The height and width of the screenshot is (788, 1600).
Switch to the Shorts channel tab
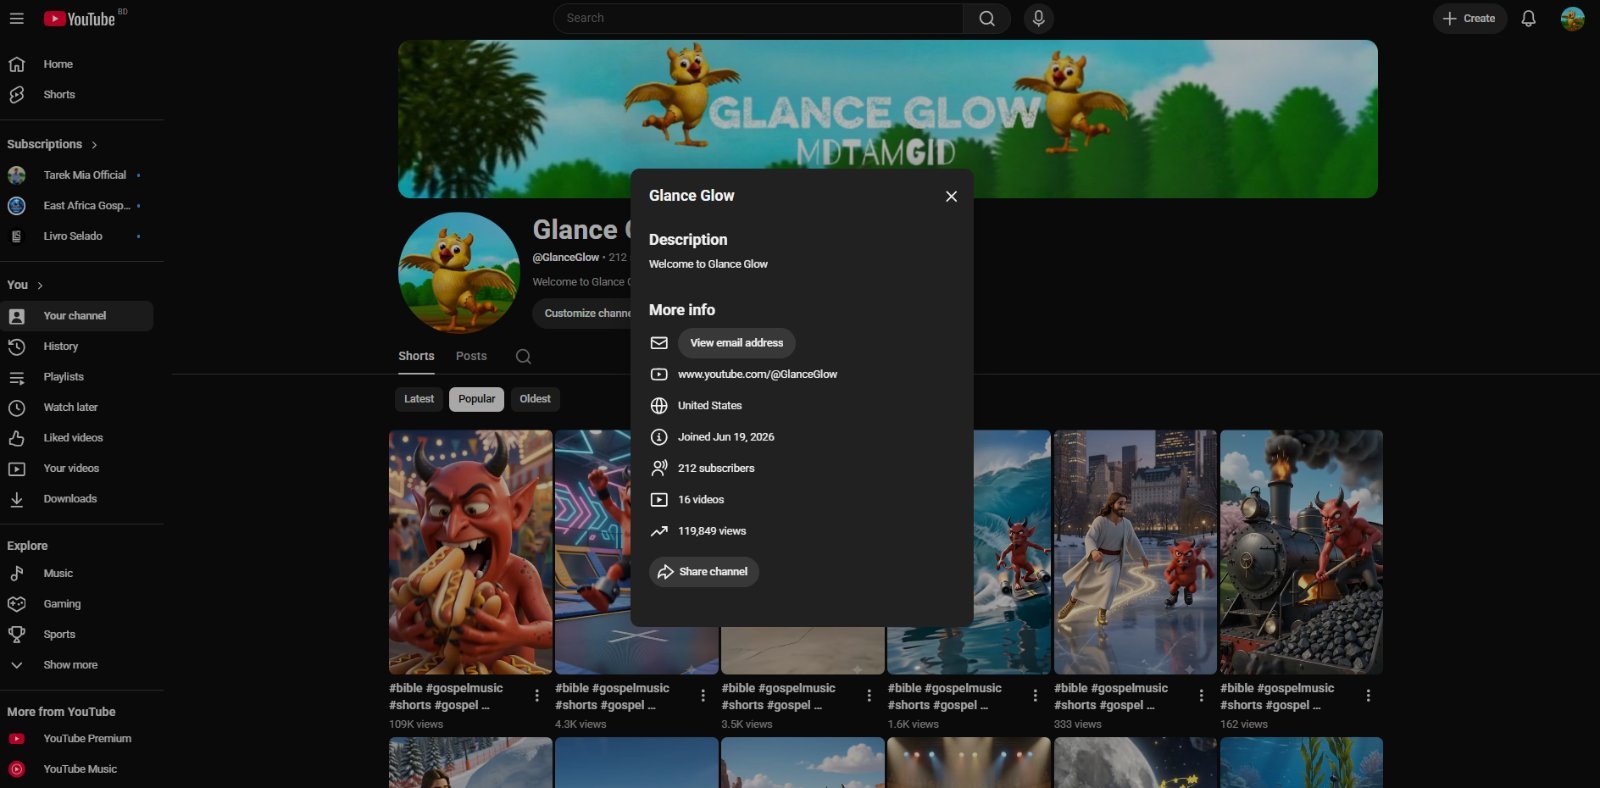pos(416,356)
